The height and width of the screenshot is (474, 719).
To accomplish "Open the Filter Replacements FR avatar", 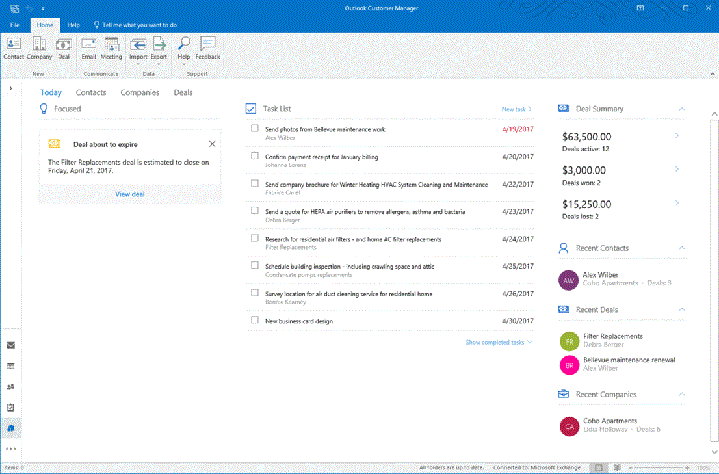I will 570,342.
